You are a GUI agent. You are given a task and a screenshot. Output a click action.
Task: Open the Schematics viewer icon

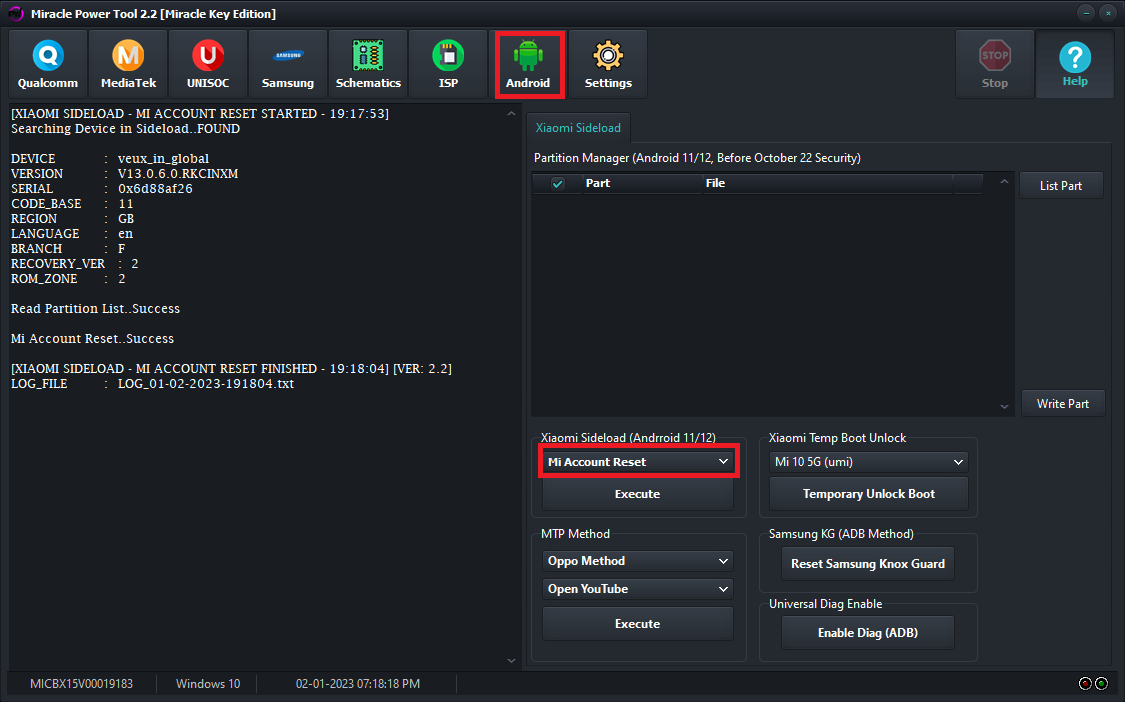point(368,64)
